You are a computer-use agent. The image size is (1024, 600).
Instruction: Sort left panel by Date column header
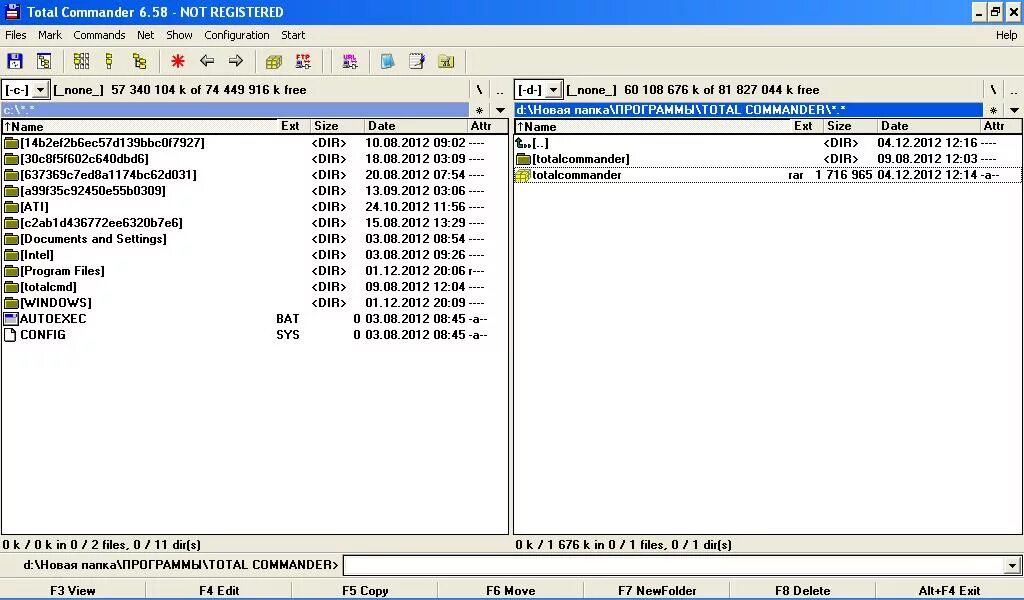(415, 126)
